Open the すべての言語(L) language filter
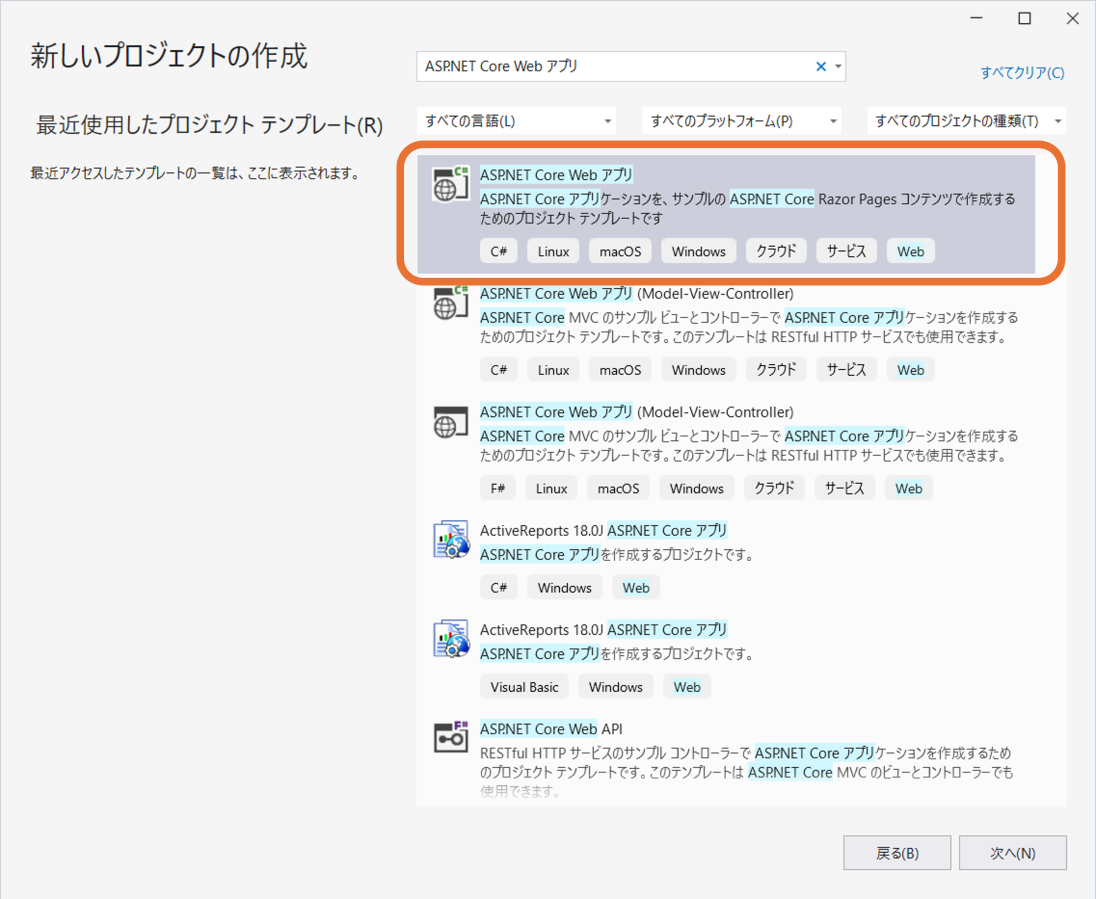Viewport: 1096px width, 899px height. tap(517, 121)
